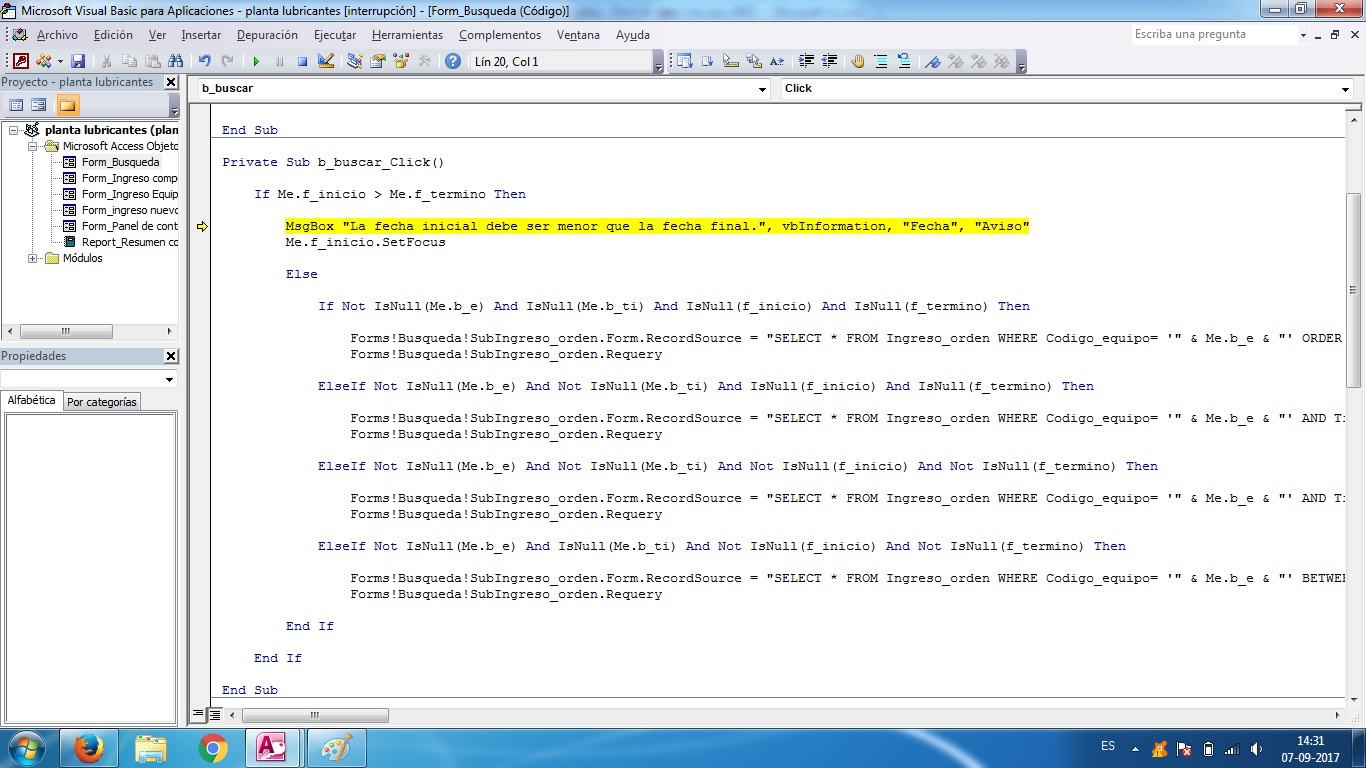Save the project with the floppy icon
This screenshot has width=1366, height=768.
click(x=78, y=61)
